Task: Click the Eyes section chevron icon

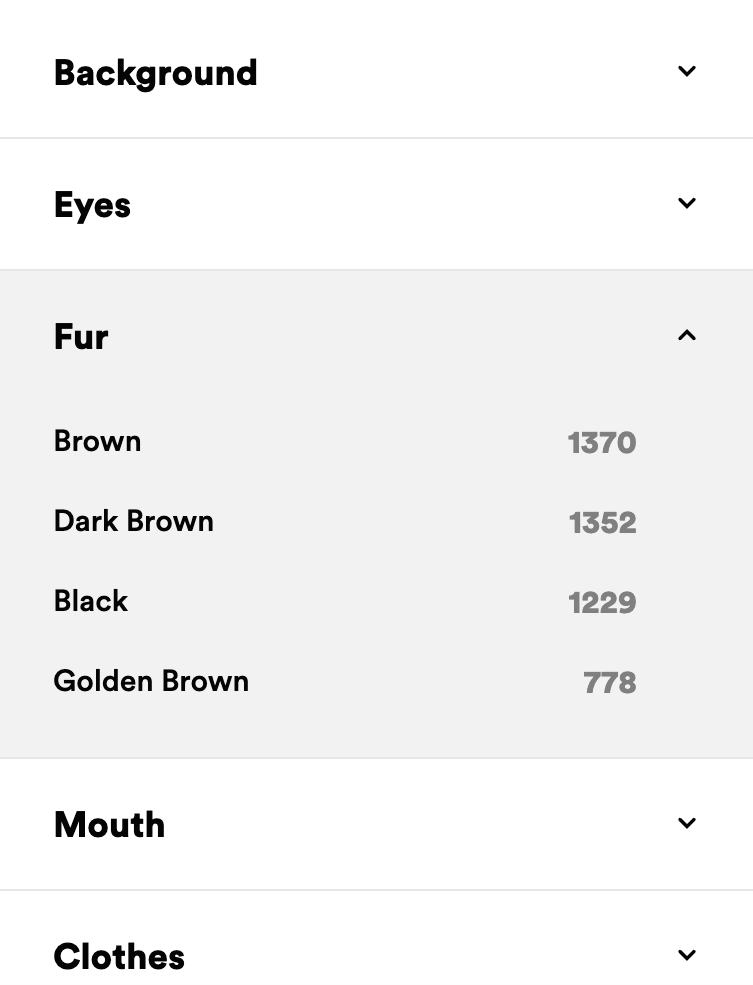Action: (x=687, y=203)
